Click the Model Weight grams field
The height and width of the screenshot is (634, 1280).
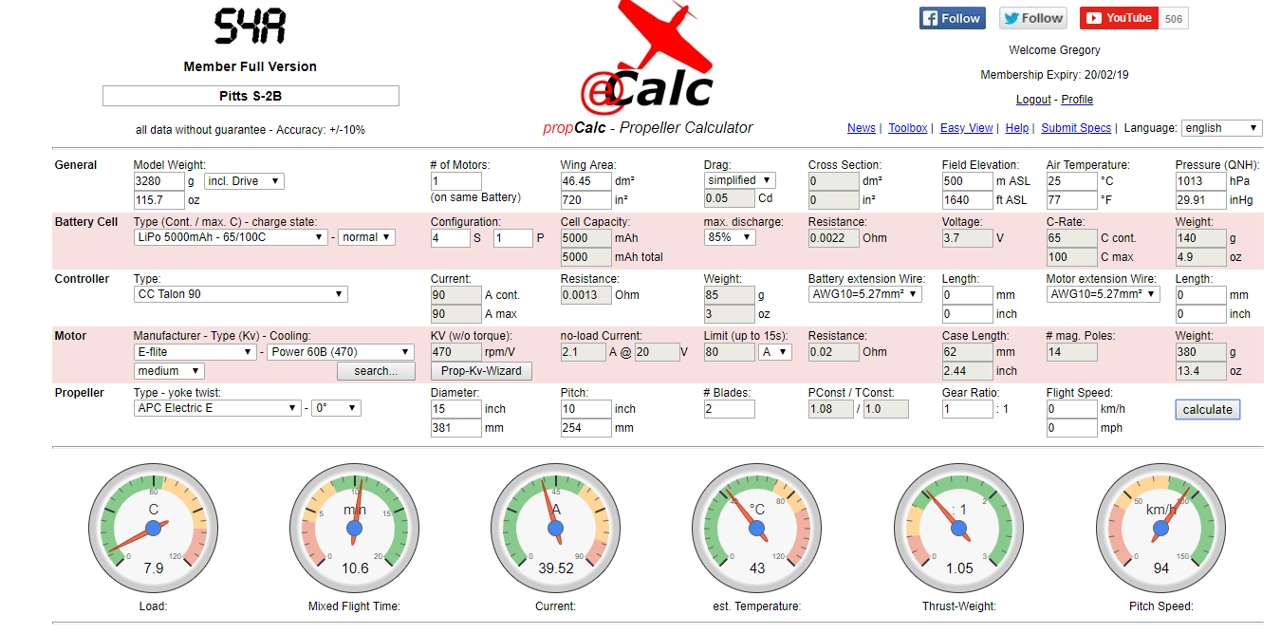click(x=158, y=181)
